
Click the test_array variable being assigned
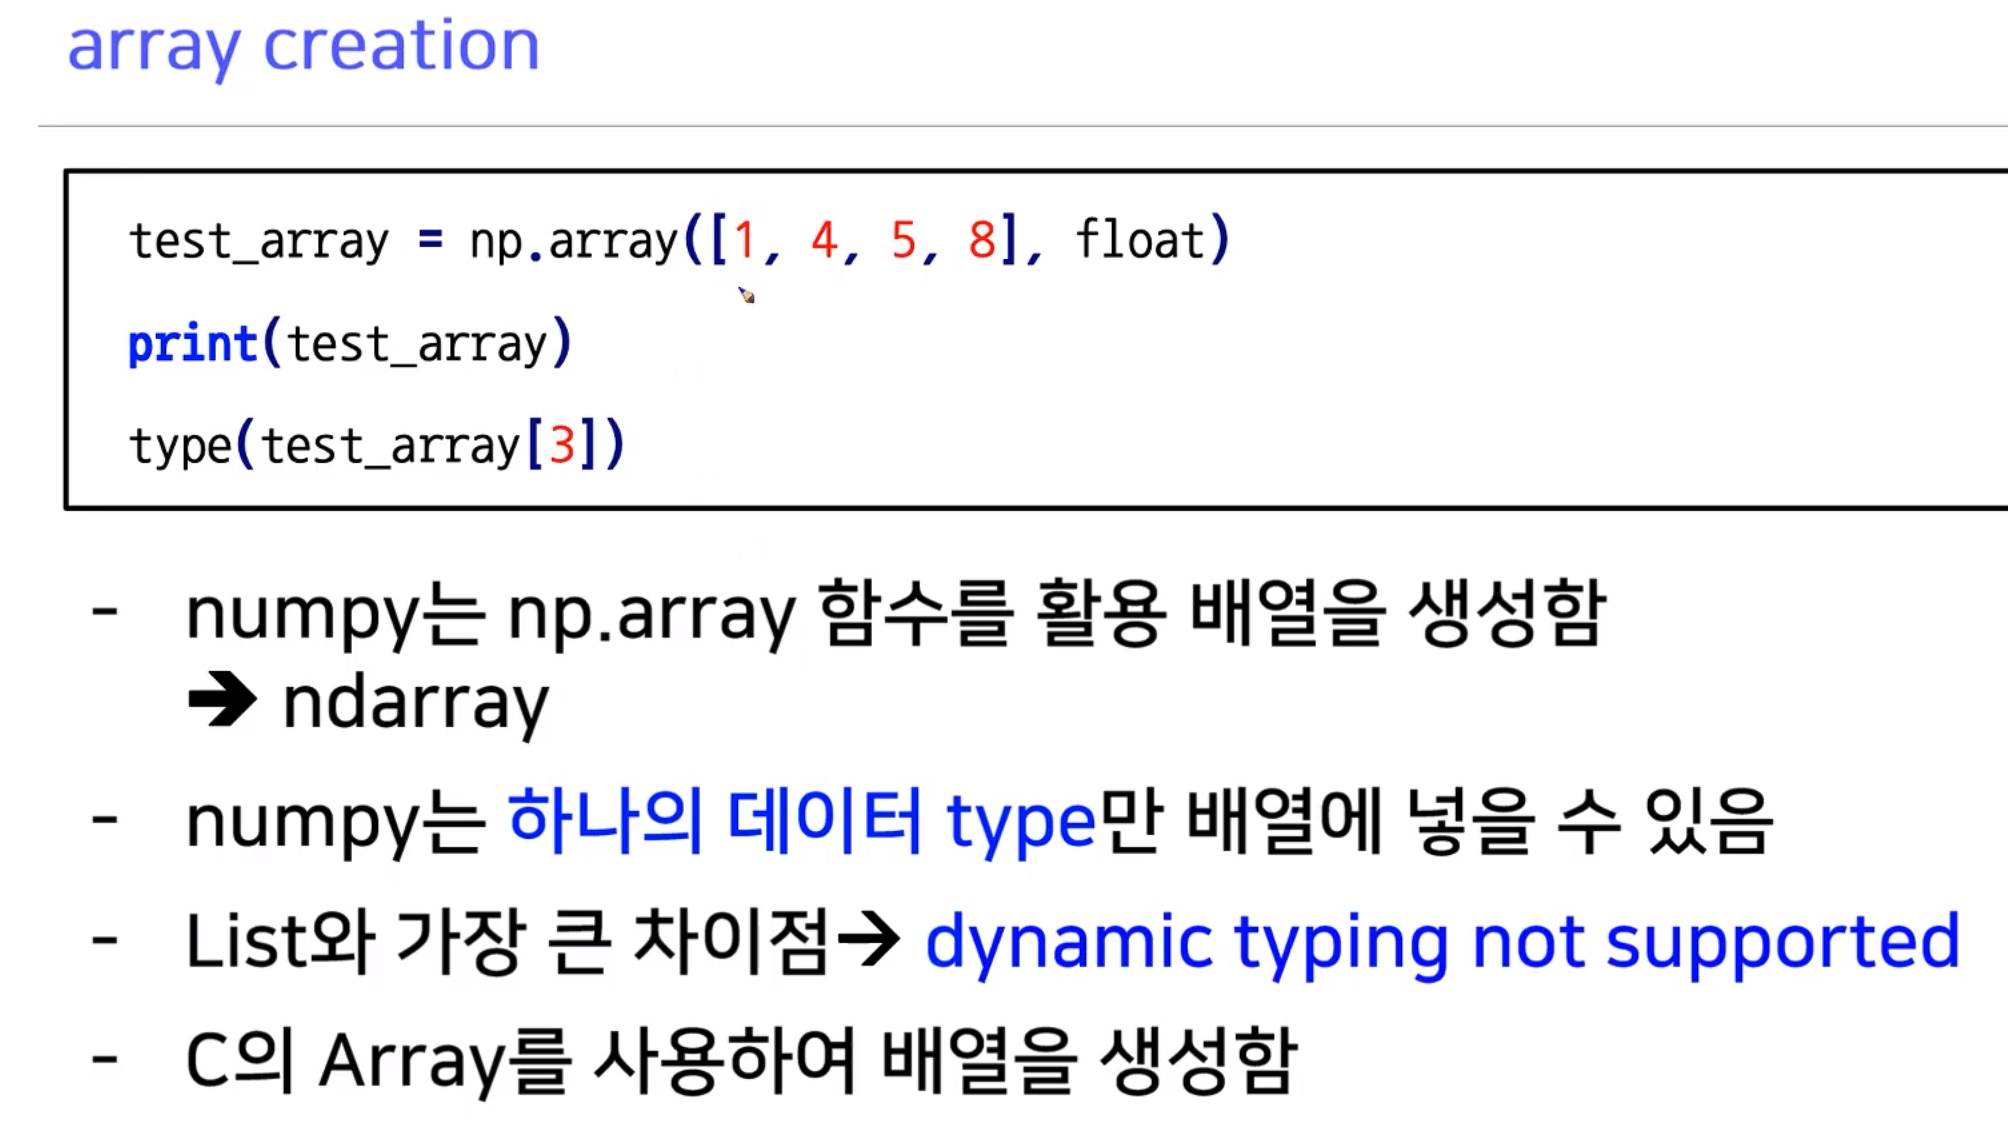click(x=258, y=241)
